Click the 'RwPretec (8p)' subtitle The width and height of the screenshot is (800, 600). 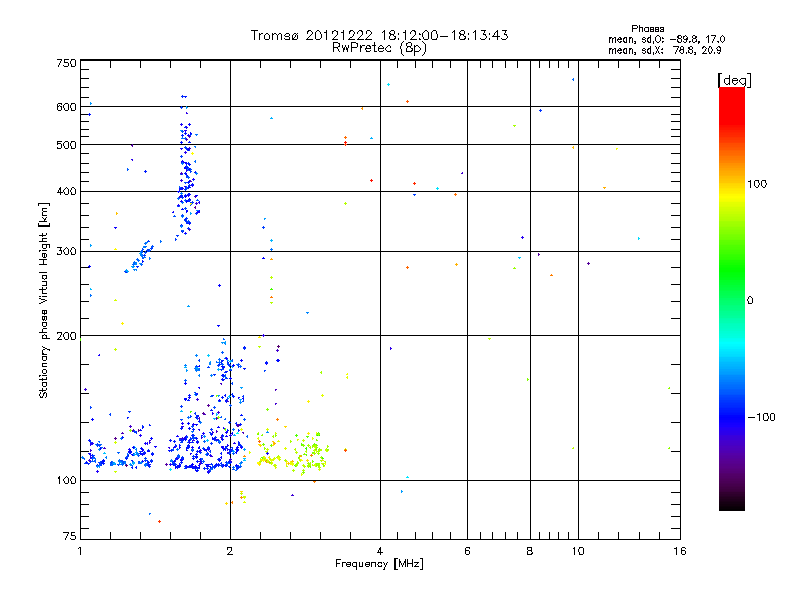[379, 48]
